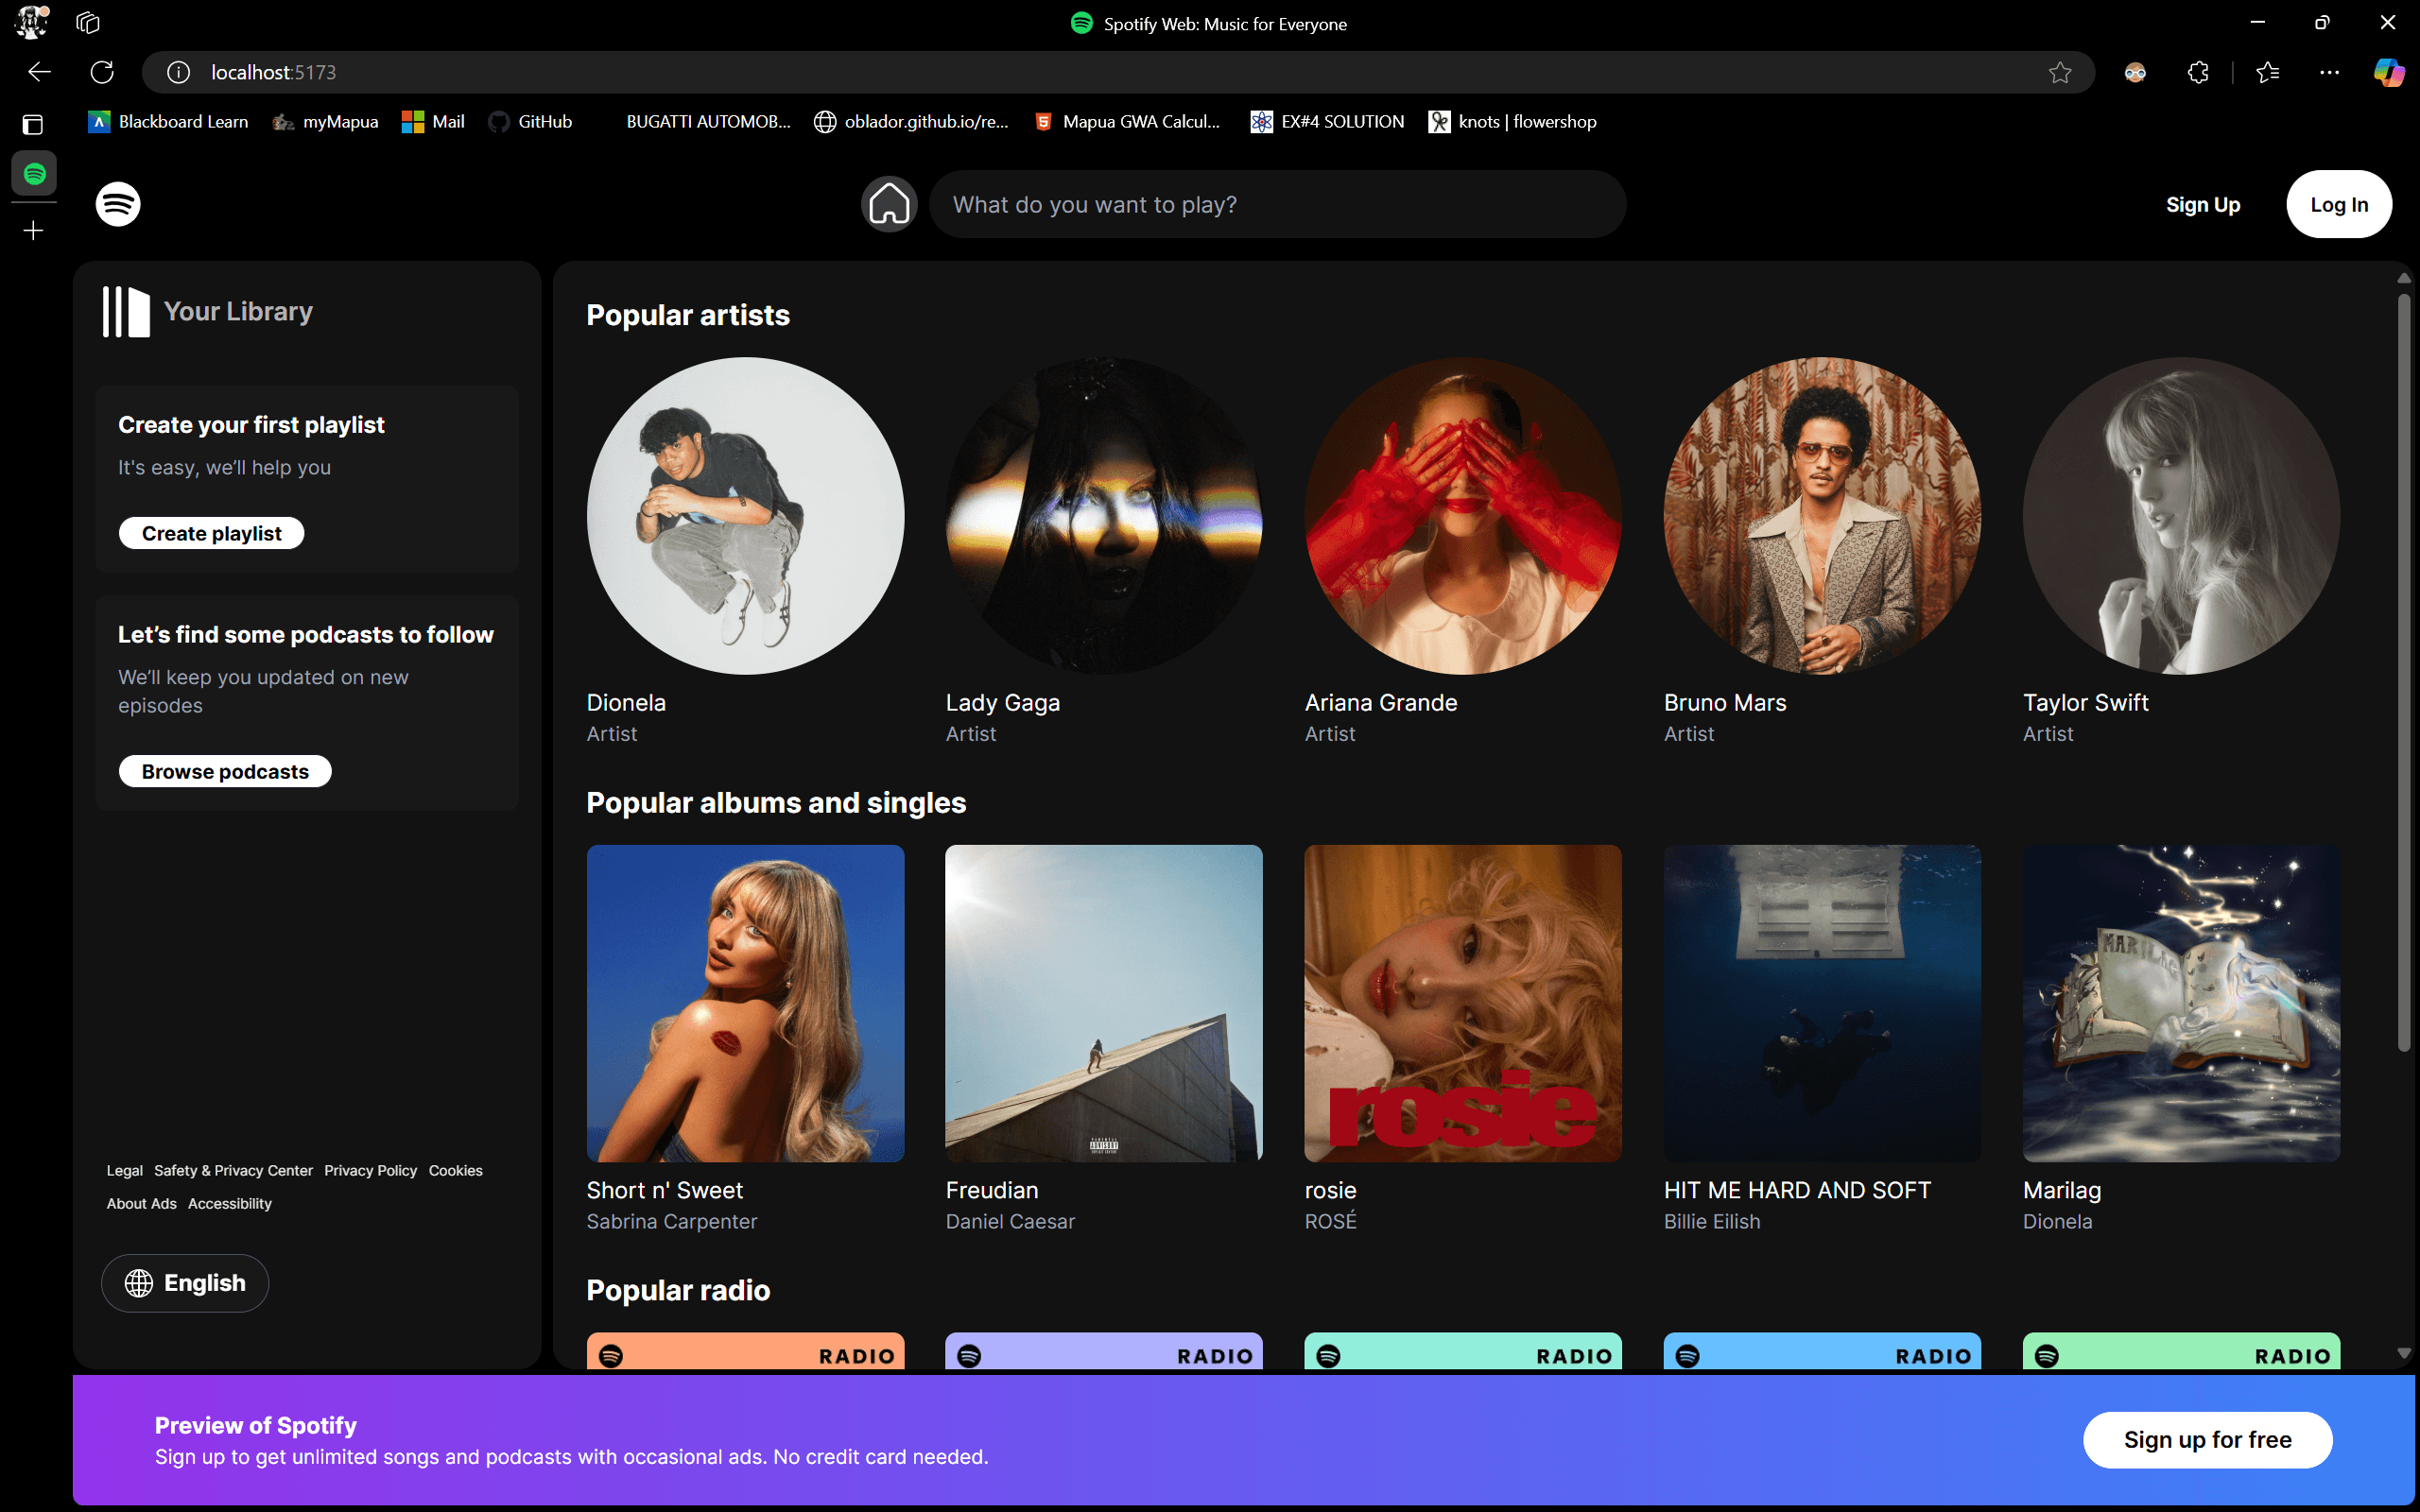Click Sabrina Carpenter artist name
This screenshot has width=2420, height=1512.
[672, 1221]
